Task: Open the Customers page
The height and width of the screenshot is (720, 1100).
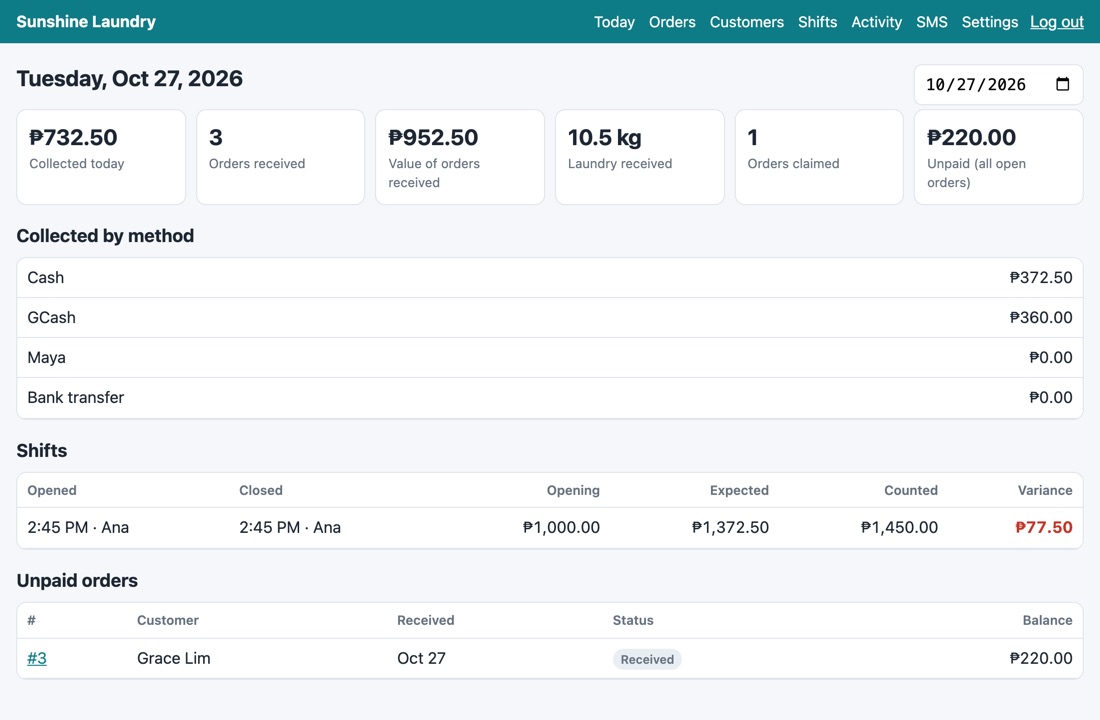Action: point(746,22)
